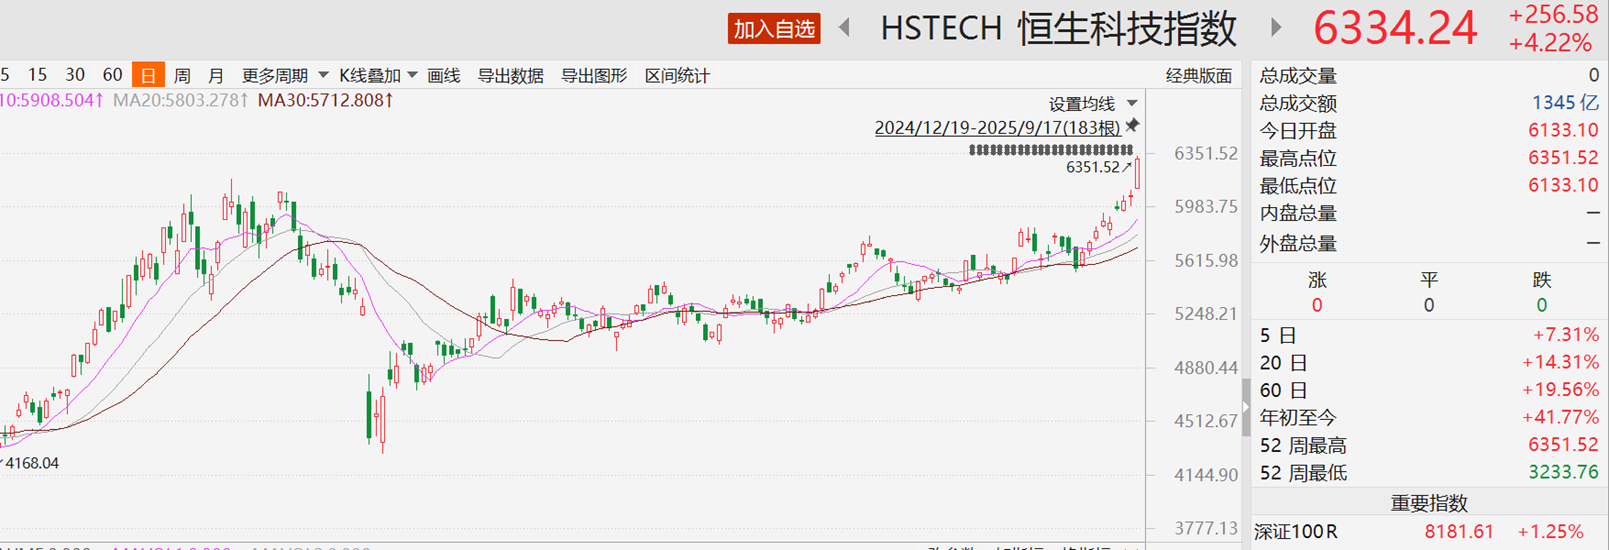Select the 60 minute period
The image size is (1609, 550).
coord(113,75)
